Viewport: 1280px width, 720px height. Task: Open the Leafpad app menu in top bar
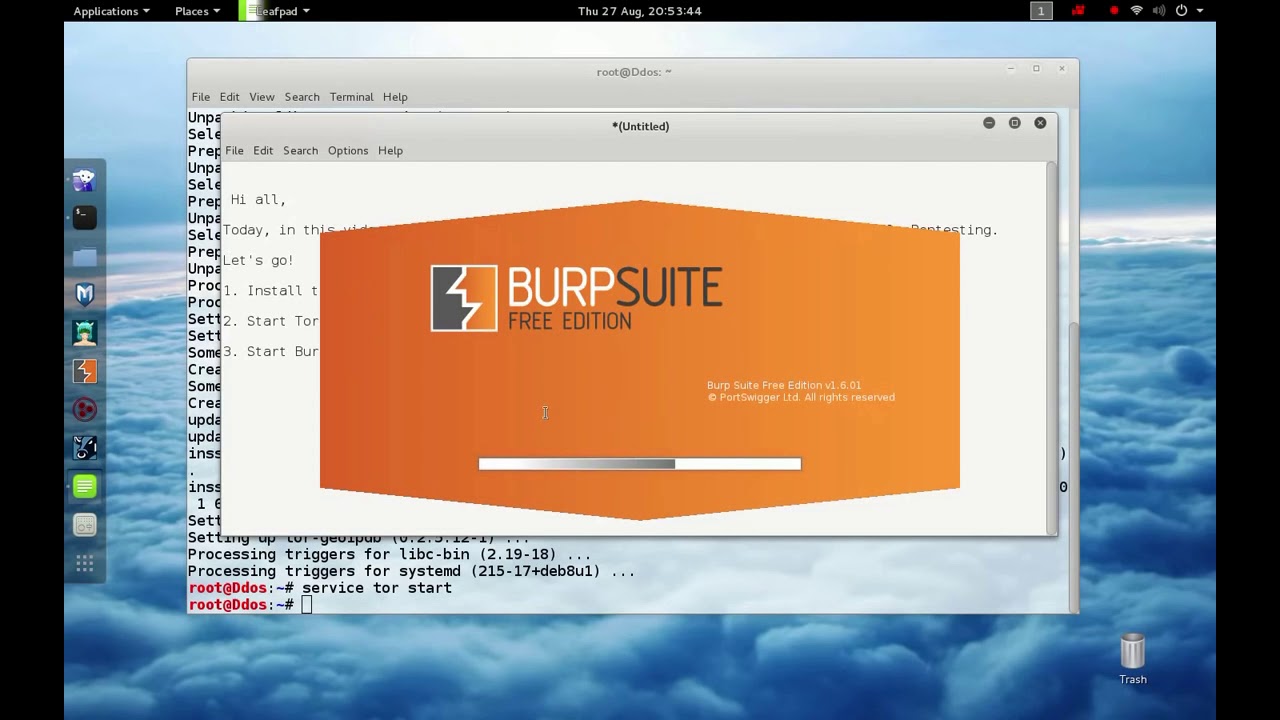277,11
